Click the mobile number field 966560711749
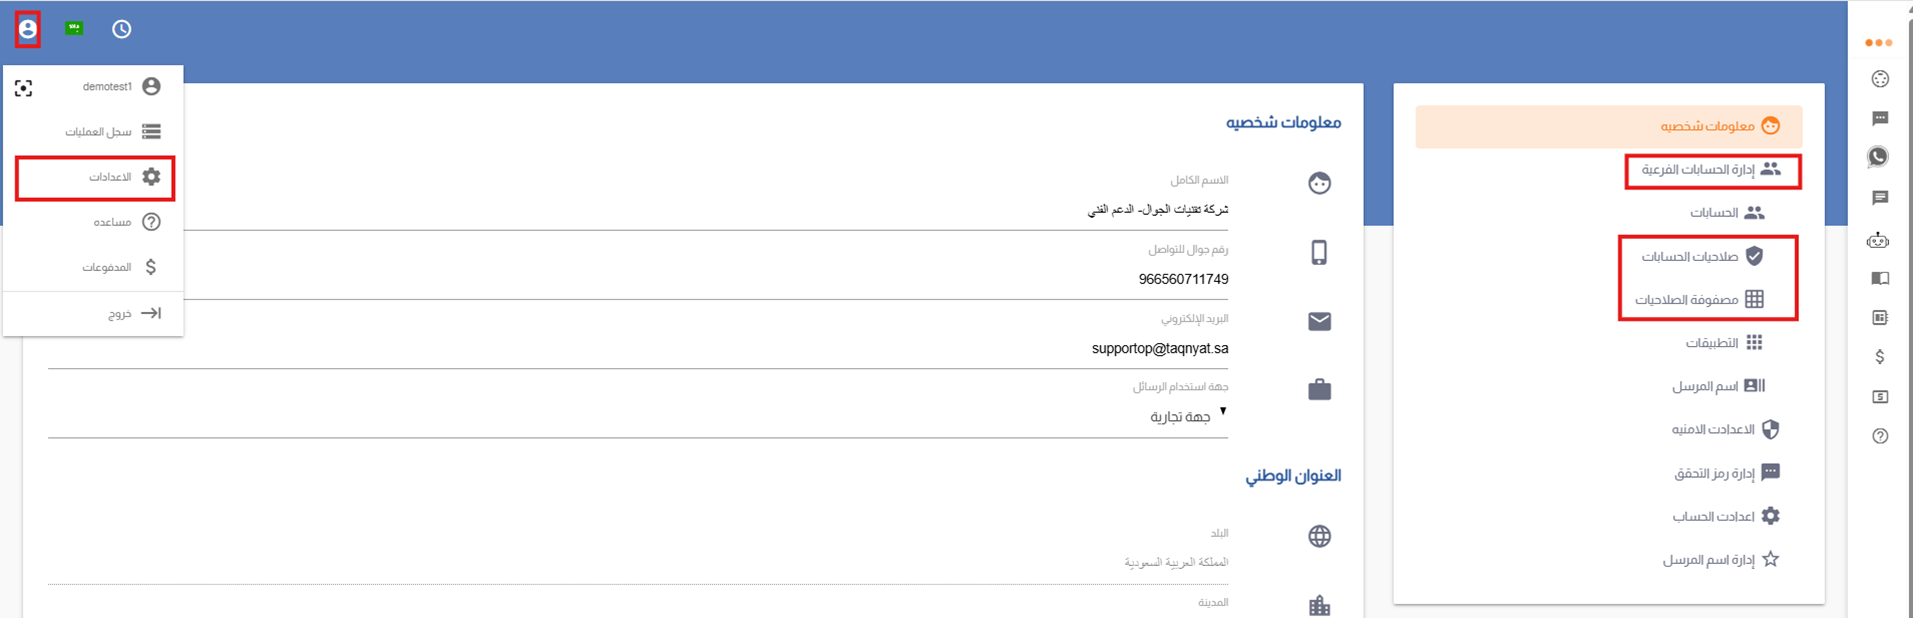 (638, 279)
